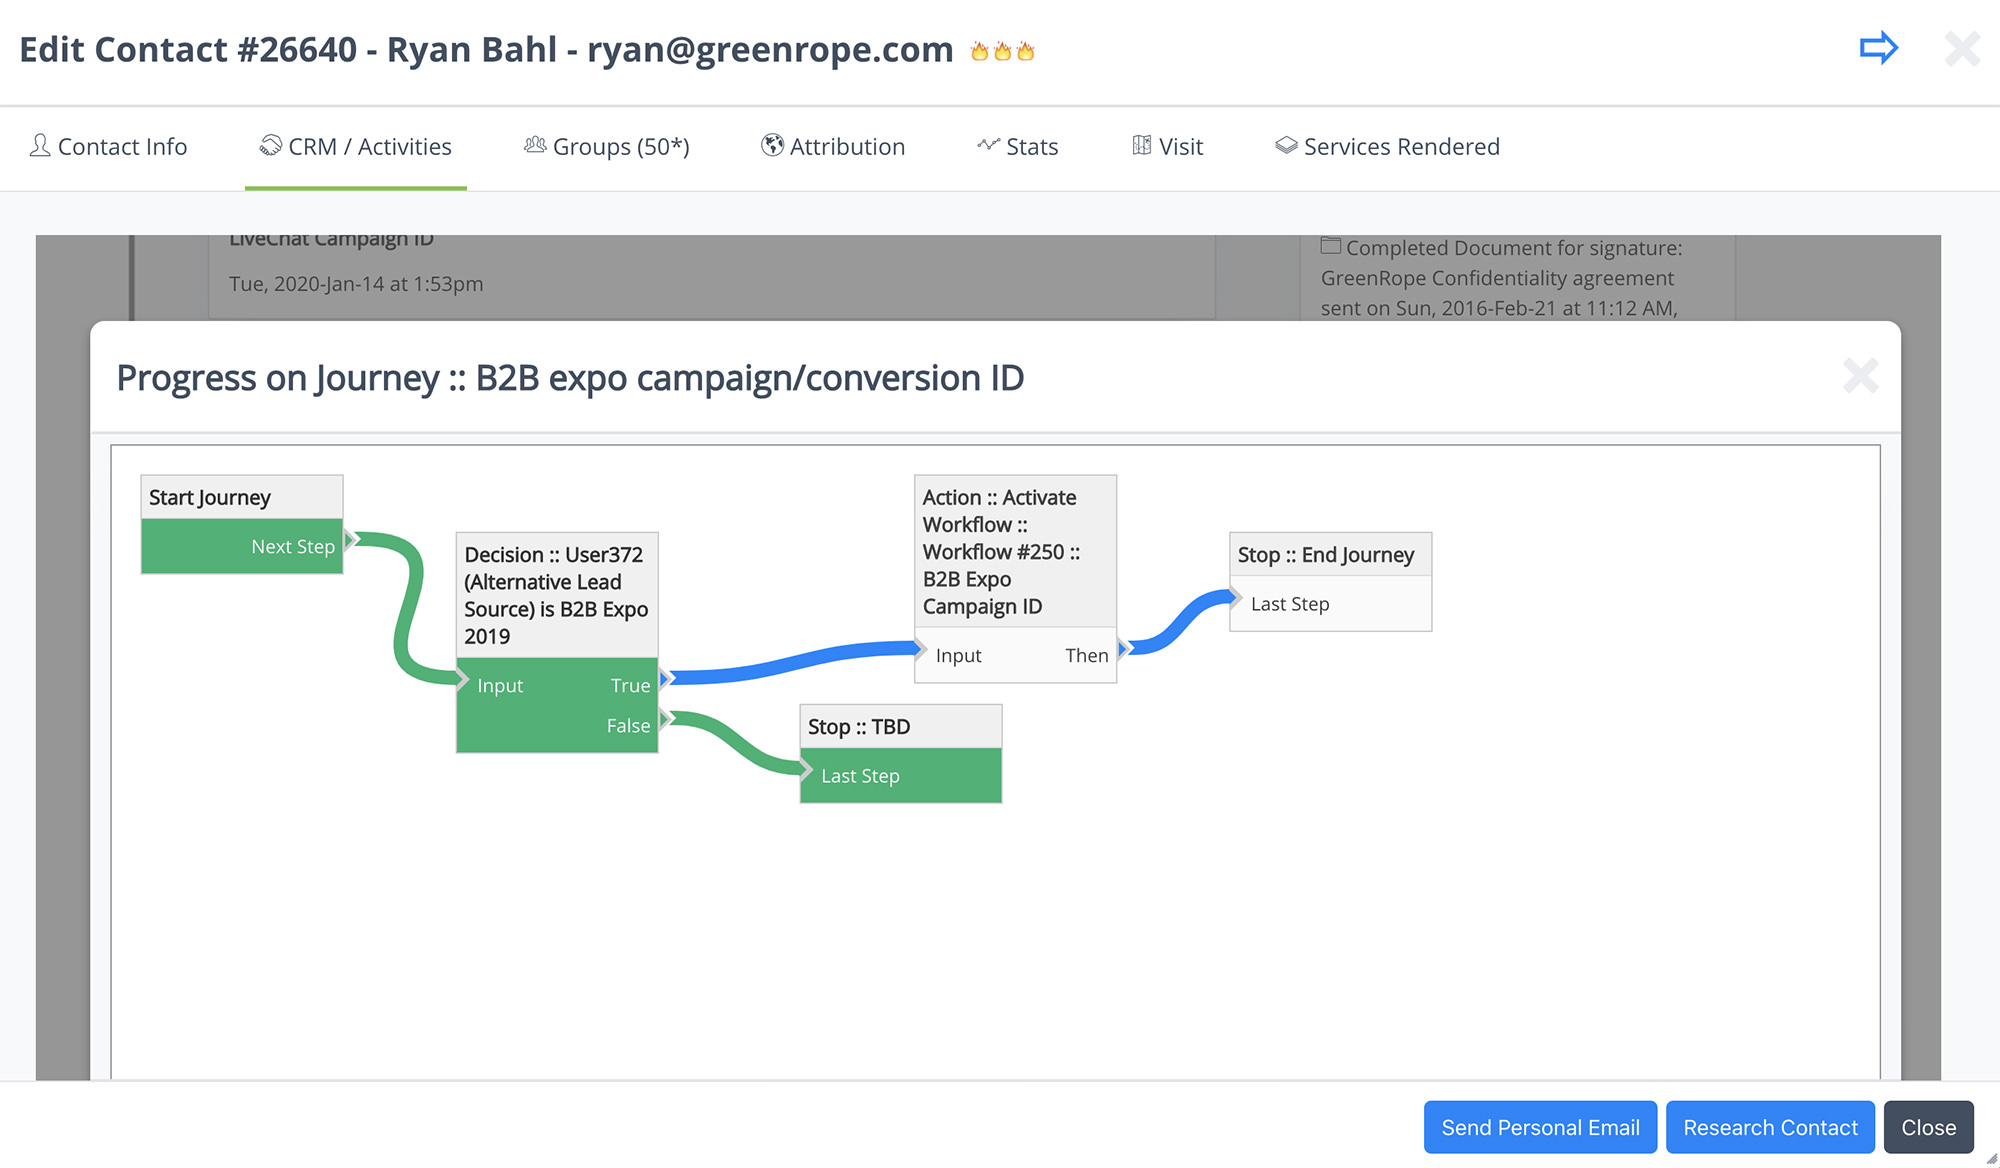Close the Progress on Journey dialog
Viewport: 2000px width, 1168px height.
click(x=1861, y=375)
